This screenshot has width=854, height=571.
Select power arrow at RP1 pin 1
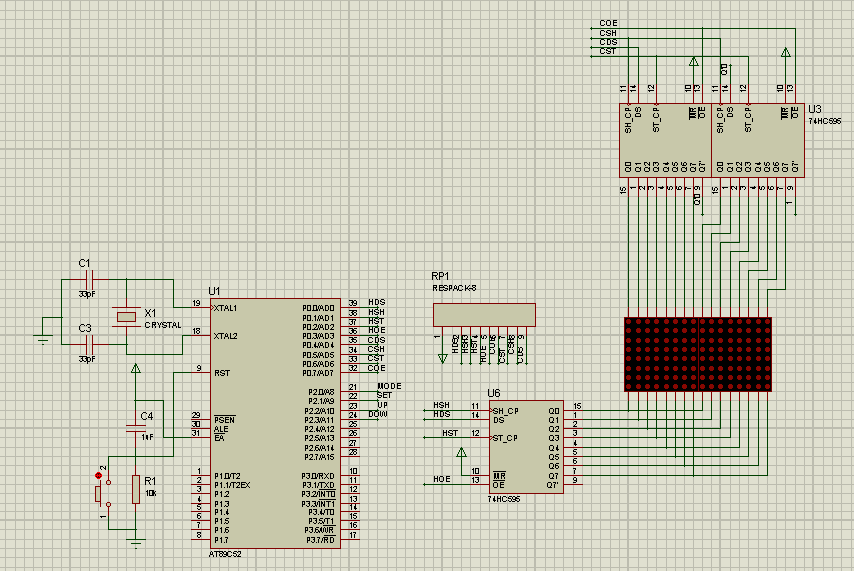pyautogui.click(x=442, y=359)
